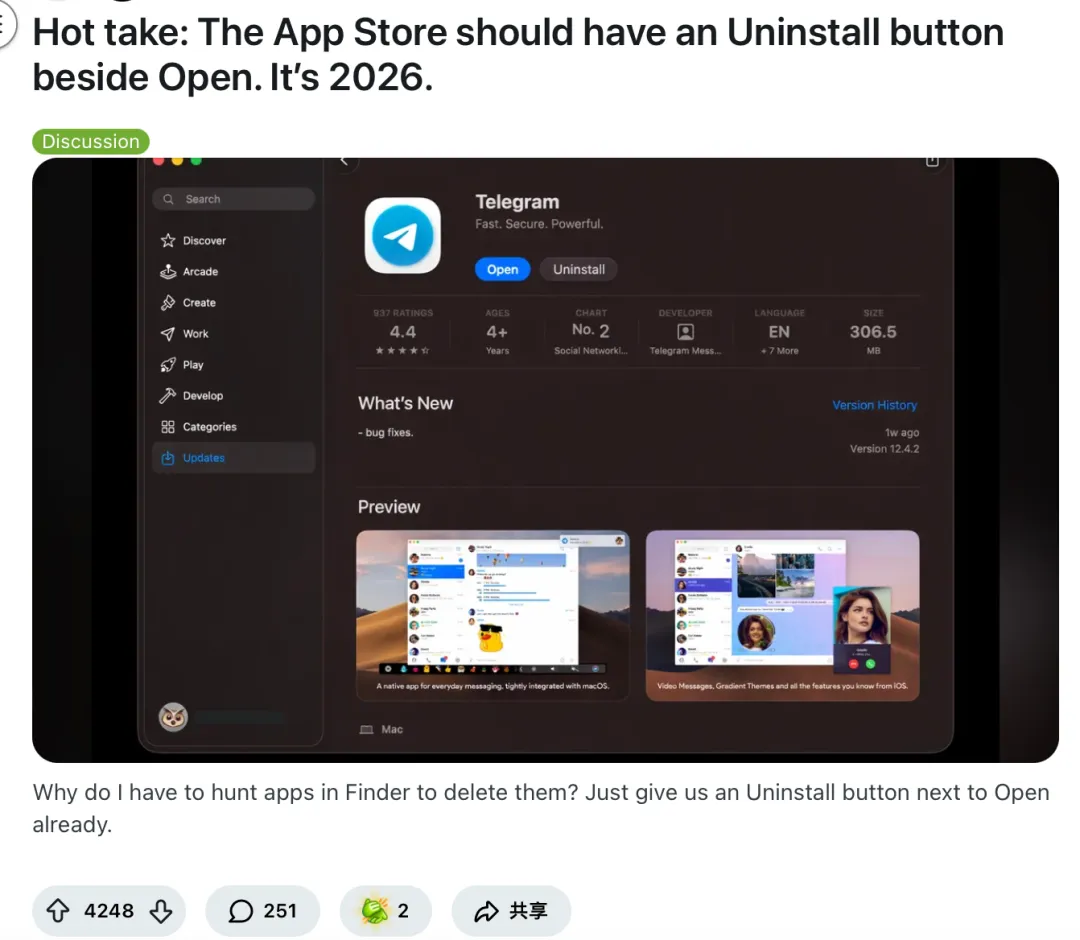1080x940 pixels.
Task: Open the Develop section label
Action: 202,395
